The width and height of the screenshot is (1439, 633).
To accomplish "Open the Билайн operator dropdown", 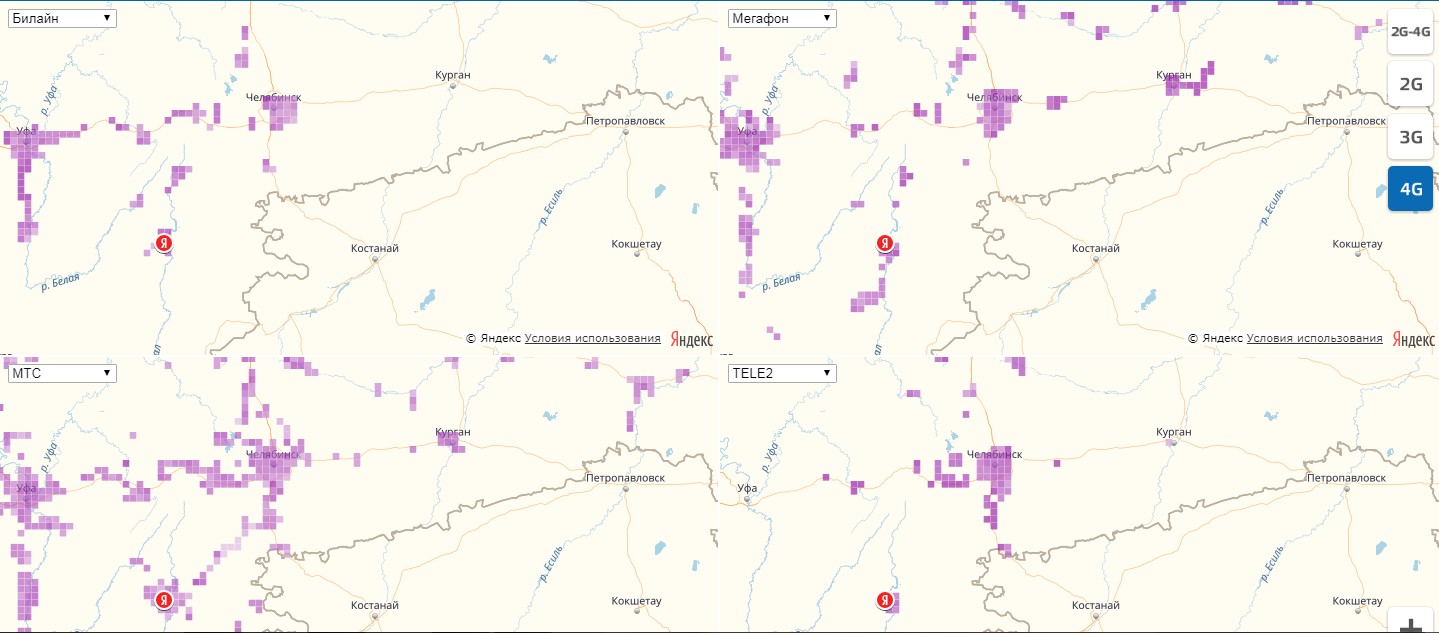I will coord(62,18).
